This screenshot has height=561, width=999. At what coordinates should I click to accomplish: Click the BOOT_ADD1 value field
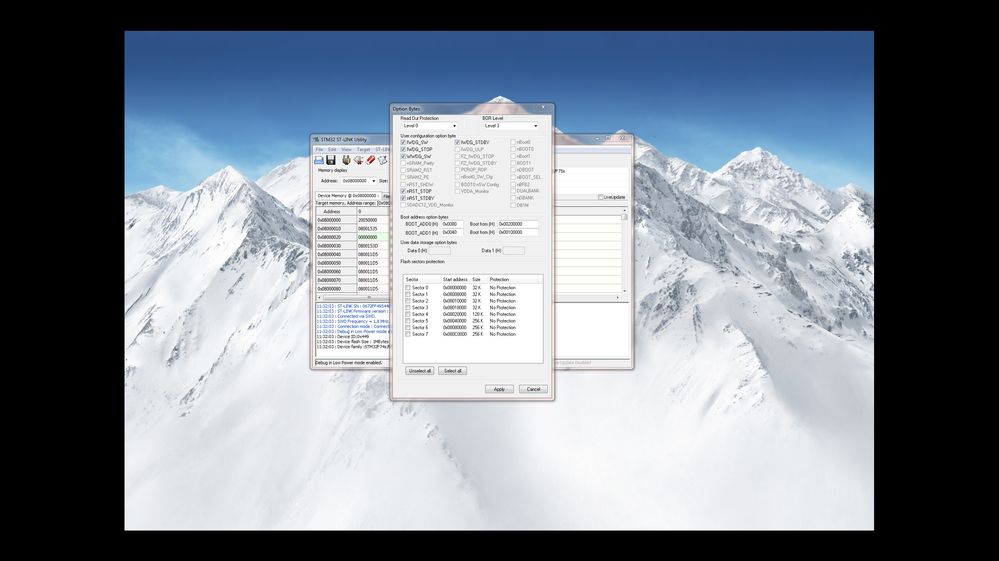pos(452,232)
